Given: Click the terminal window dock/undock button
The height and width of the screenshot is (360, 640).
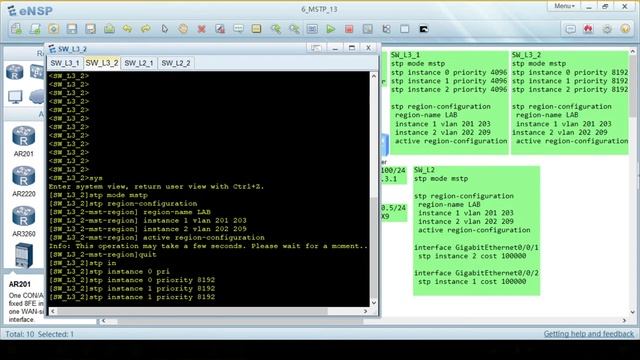Looking at the screenshot, I should coord(316,48).
